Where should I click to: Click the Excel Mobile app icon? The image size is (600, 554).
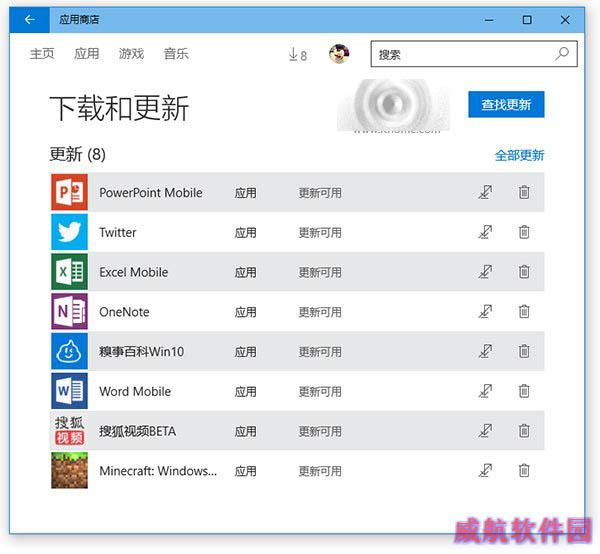pos(69,272)
